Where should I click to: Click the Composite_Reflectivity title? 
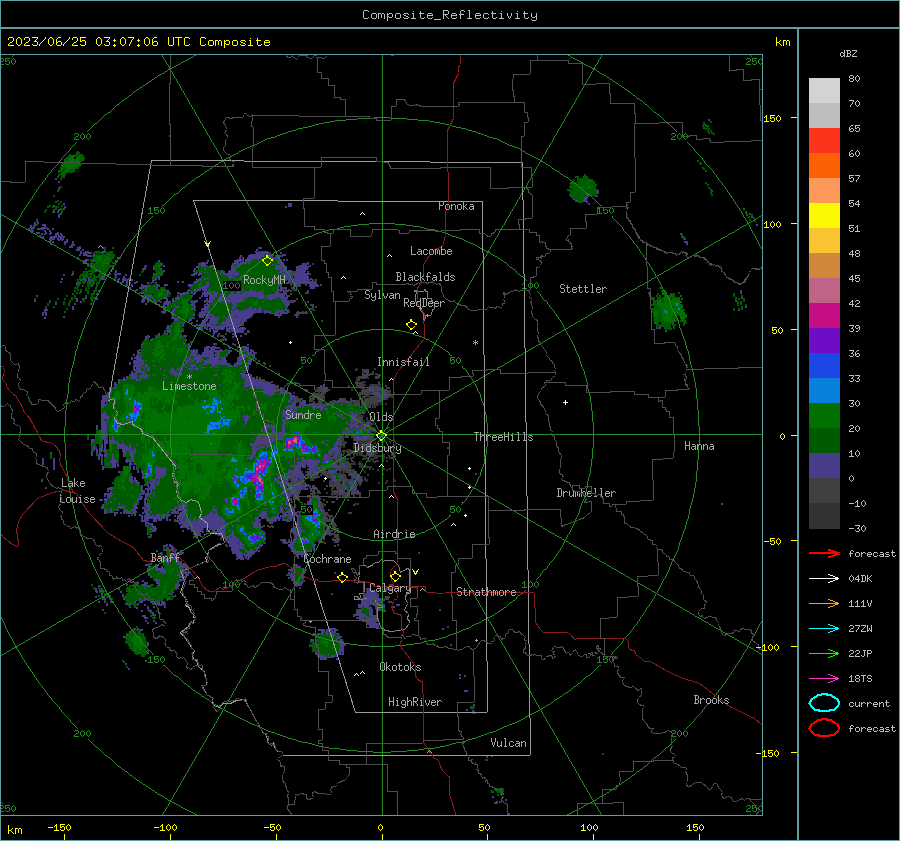click(x=450, y=15)
